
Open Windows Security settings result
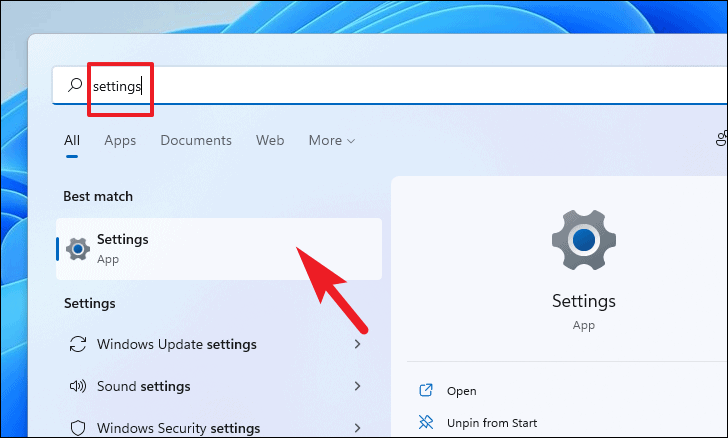tap(219, 428)
